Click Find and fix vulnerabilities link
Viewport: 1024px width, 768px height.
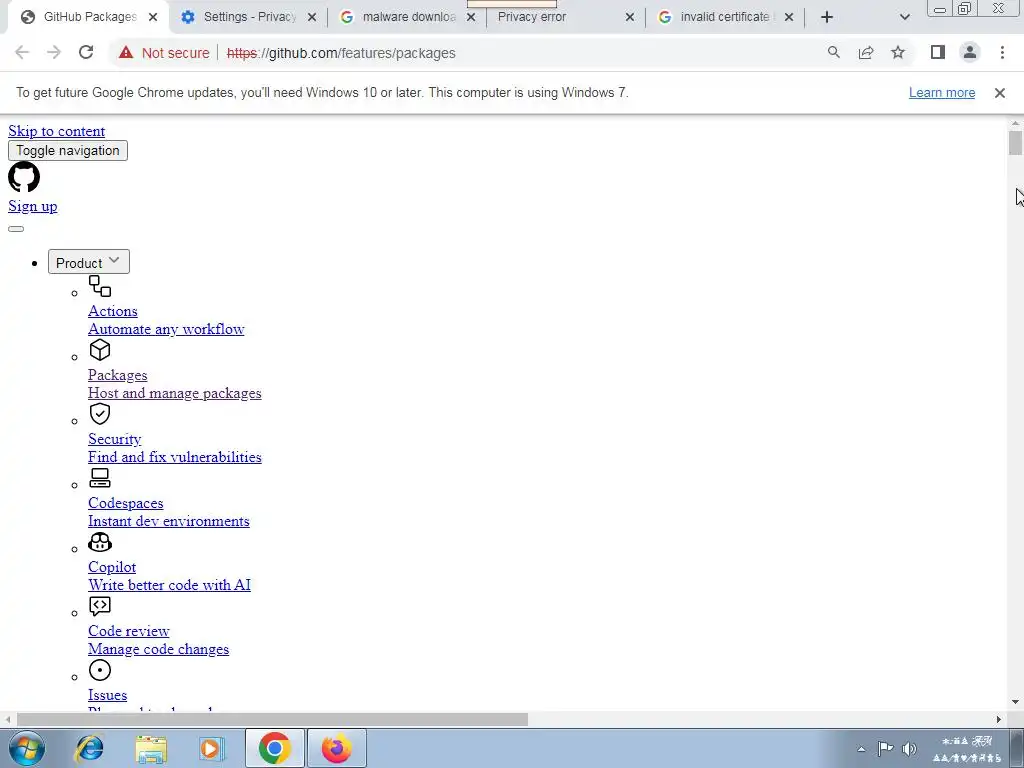(174, 457)
